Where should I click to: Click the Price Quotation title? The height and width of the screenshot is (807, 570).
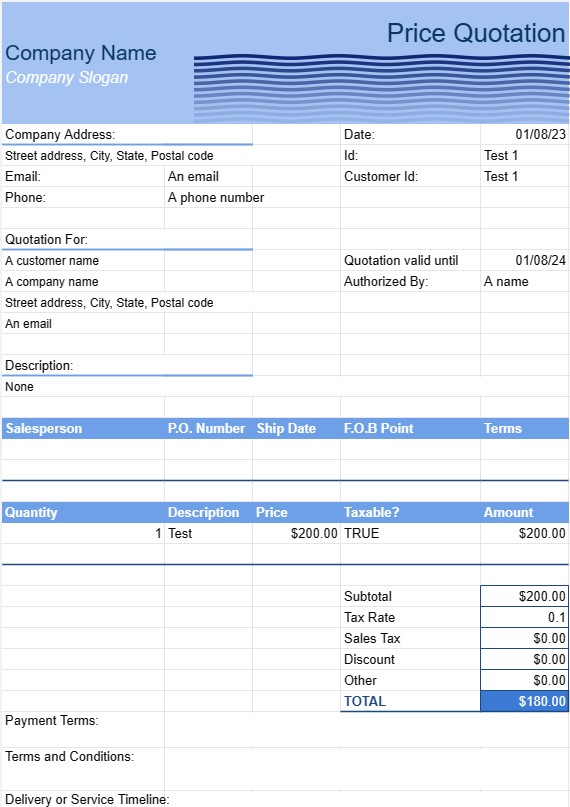tap(476, 33)
